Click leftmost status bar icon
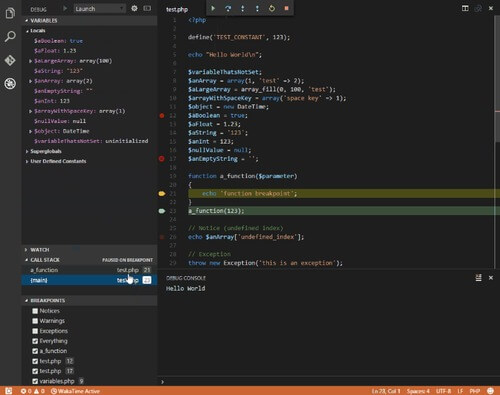Viewport: 500px width, 395px height. pyautogui.click(x=9, y=391)
